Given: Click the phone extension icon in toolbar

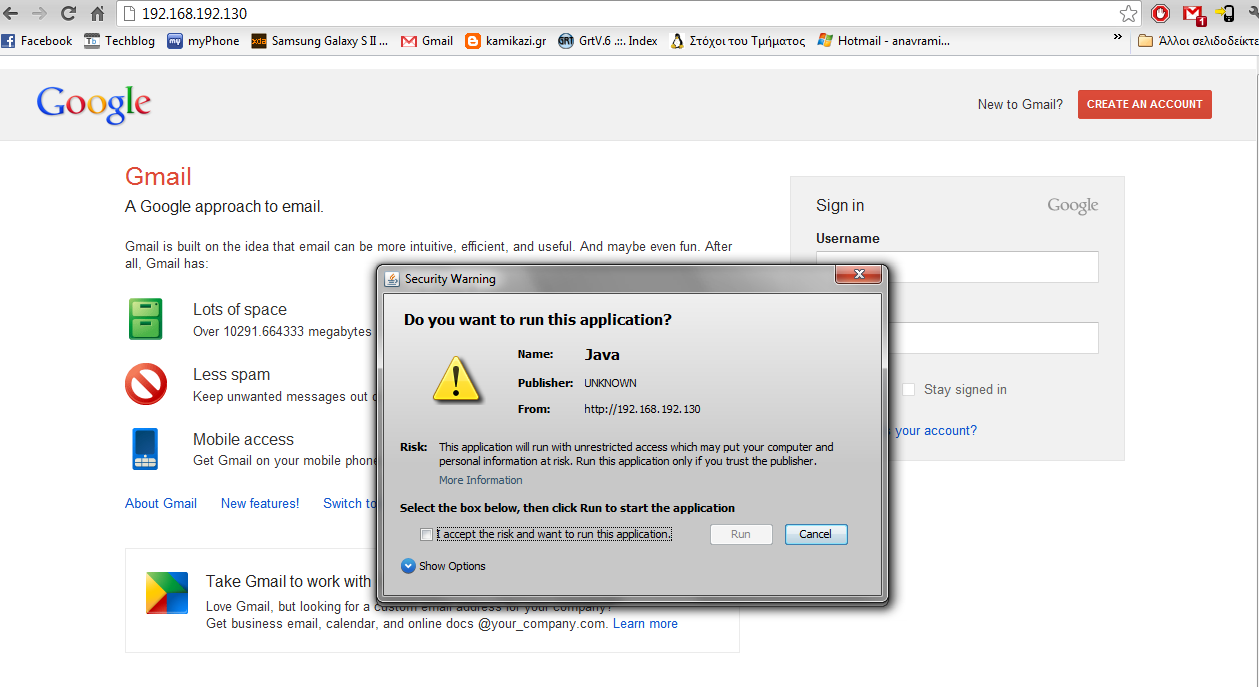Looking at the screenshot, I should point(1225,14).
